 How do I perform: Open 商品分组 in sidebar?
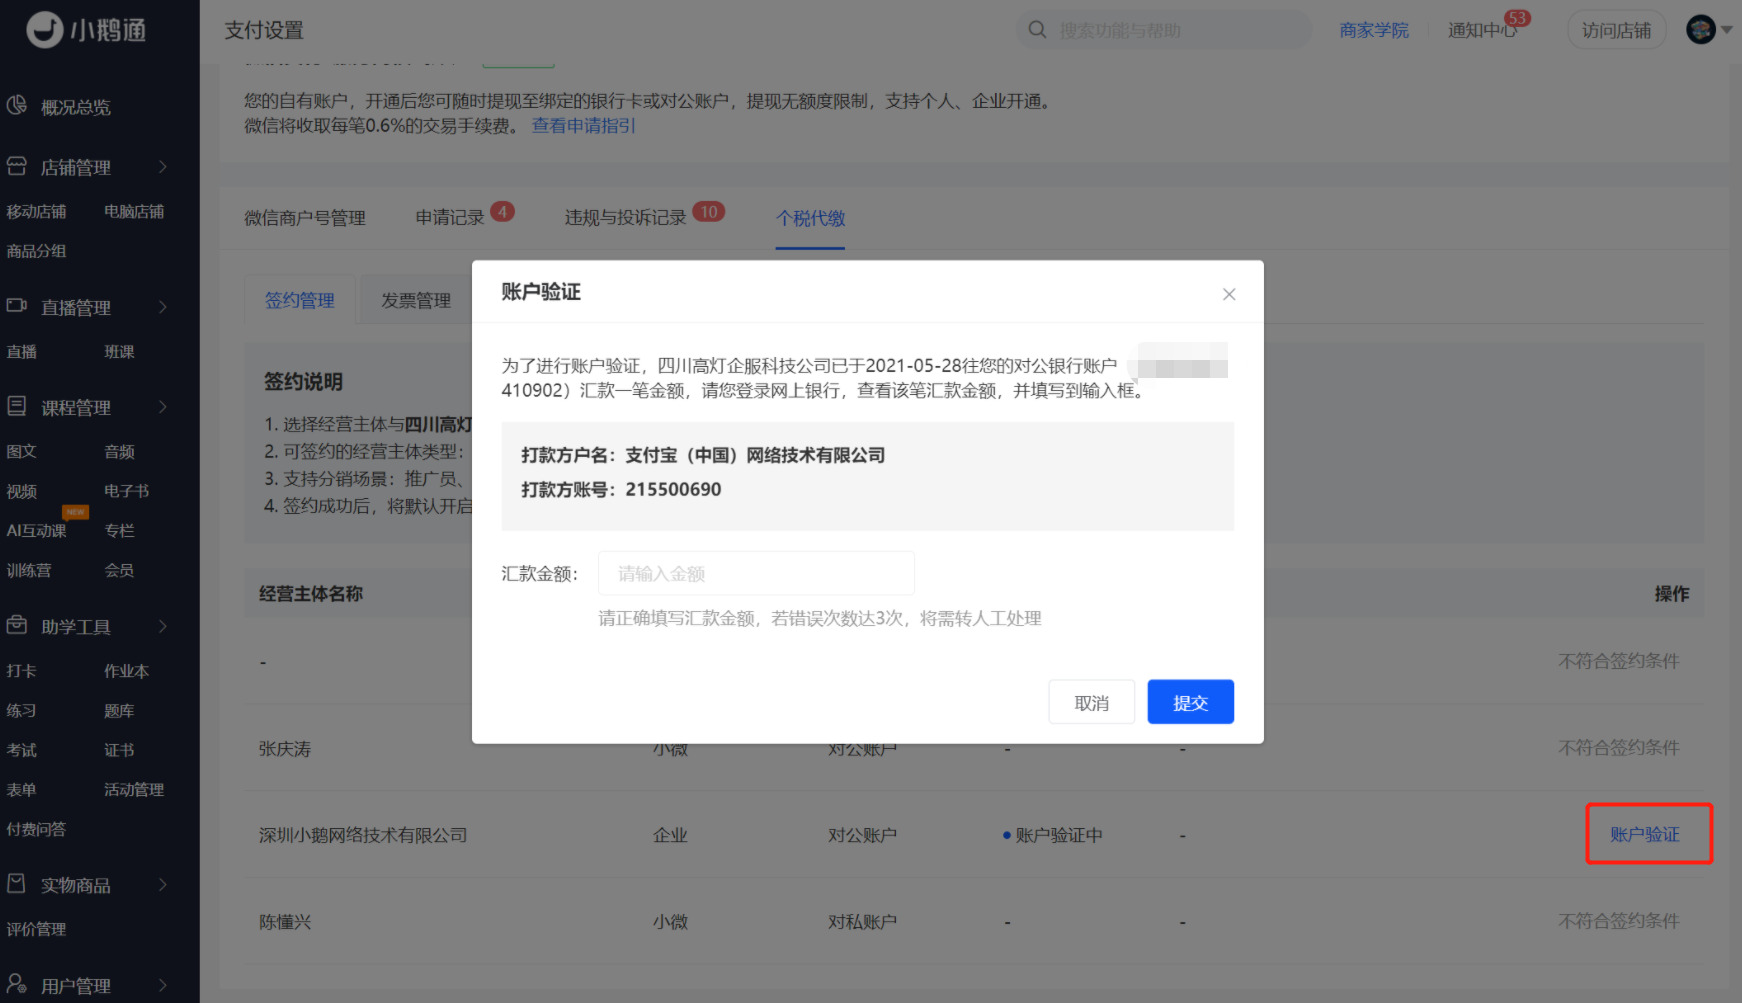pos(36,251)
